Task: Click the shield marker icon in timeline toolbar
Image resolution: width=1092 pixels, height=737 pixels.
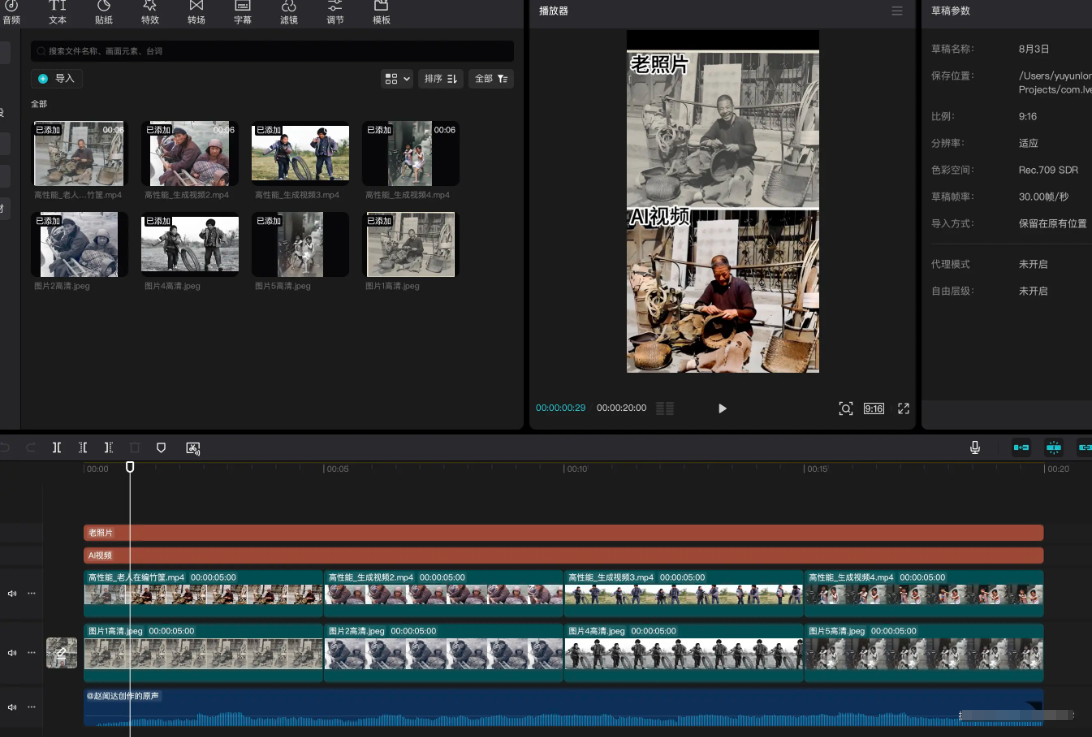Action: tap(161, 448)
